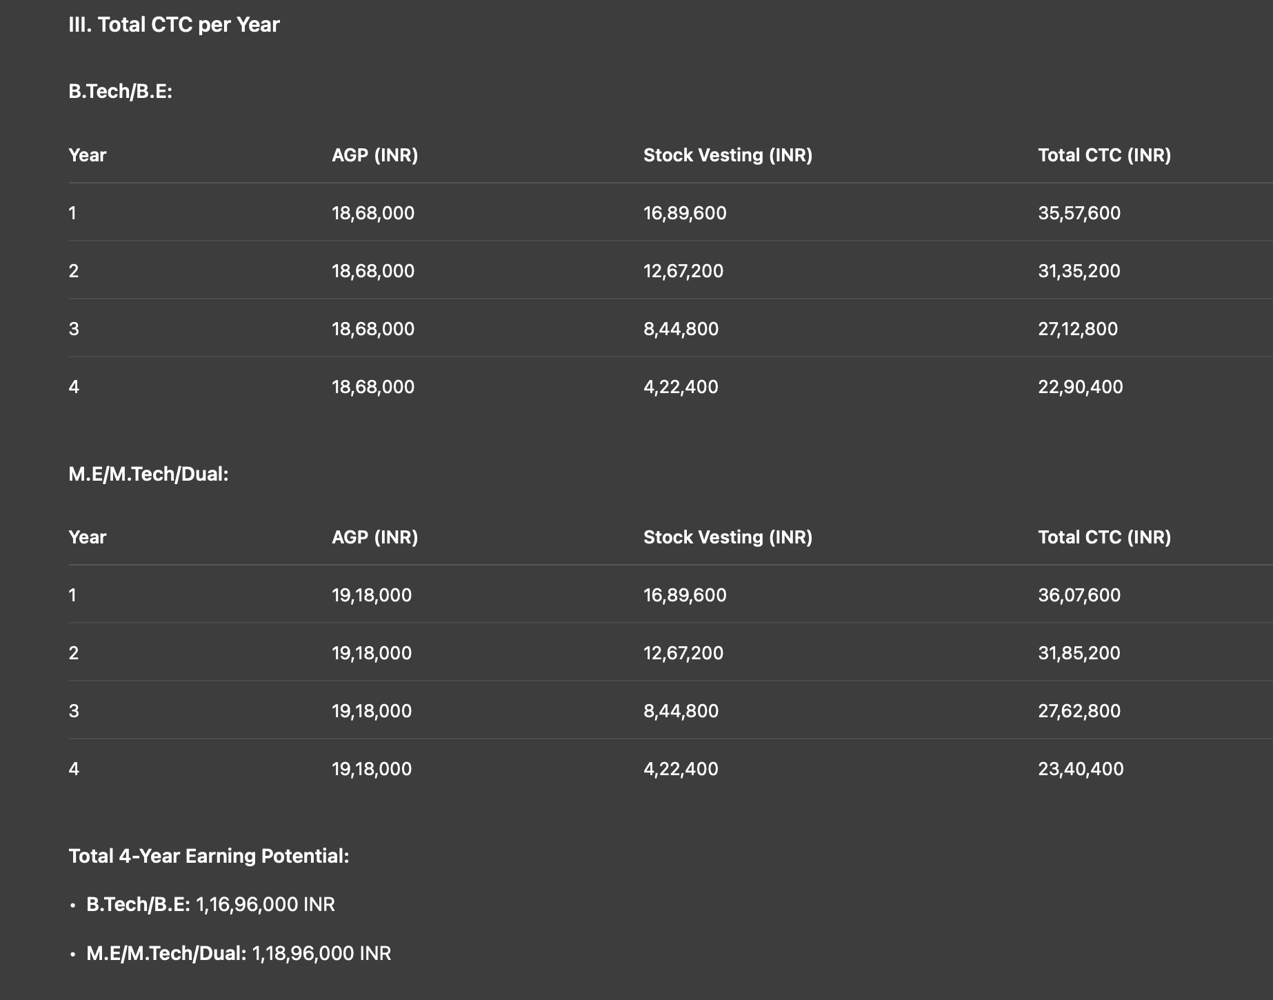Click year number 2 in the 31,35,200 row
The image size is (1273, 1000).
click(x=73, y=271)
